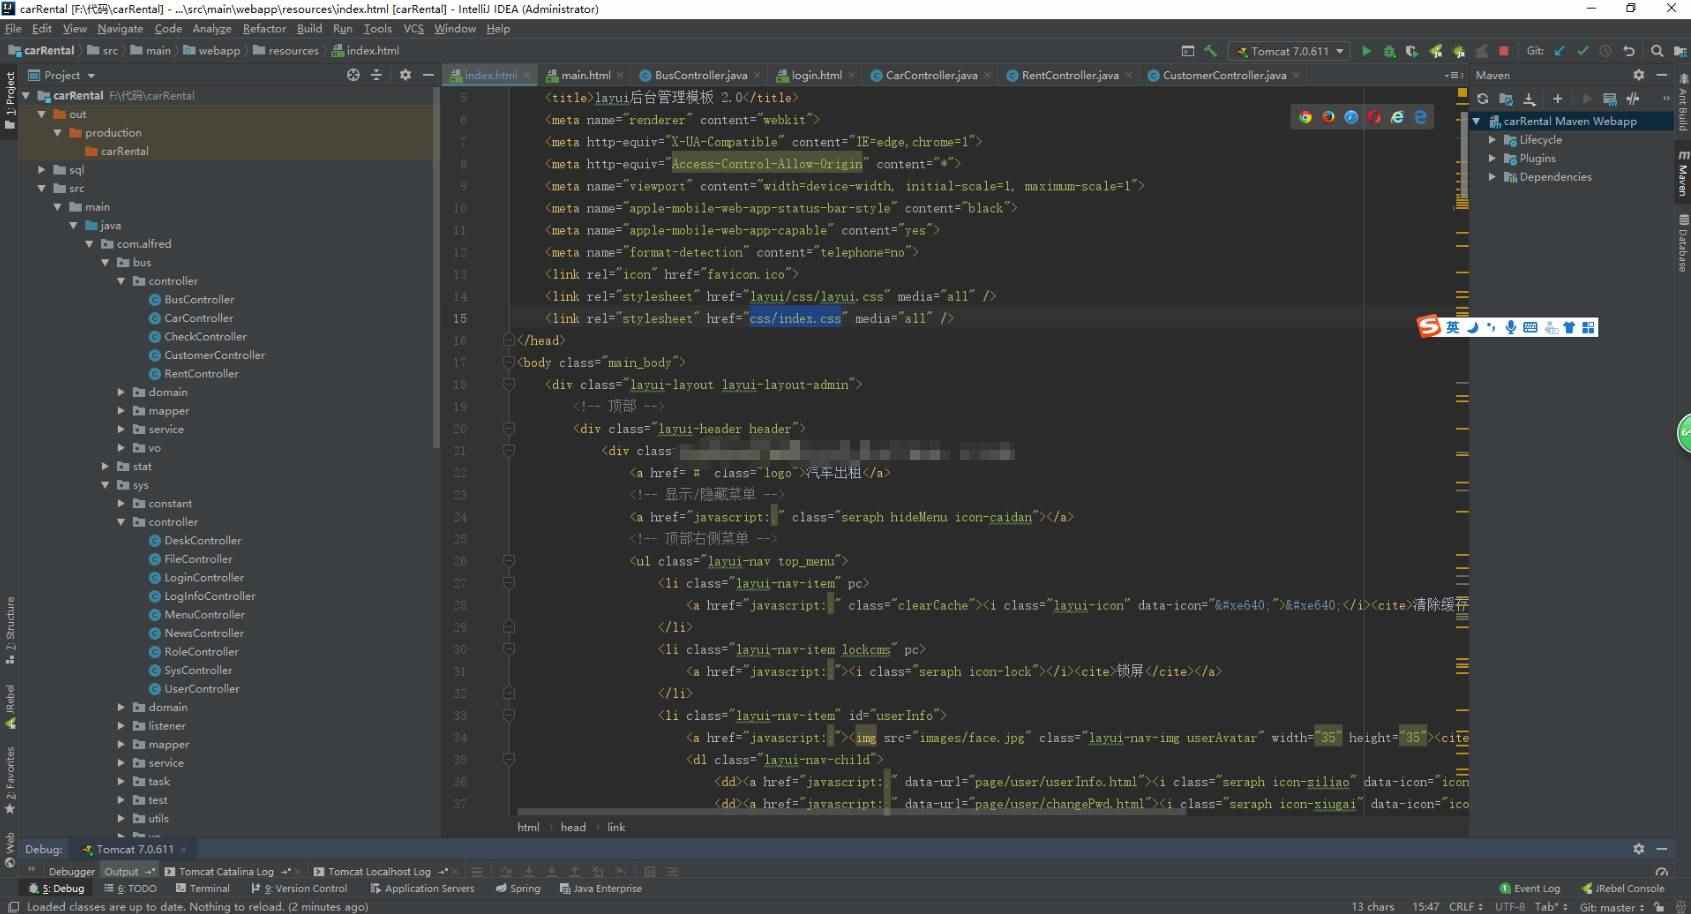Hide the Project tool window
The width and height of the screenshot is (1691, 914).
point(428,75)
